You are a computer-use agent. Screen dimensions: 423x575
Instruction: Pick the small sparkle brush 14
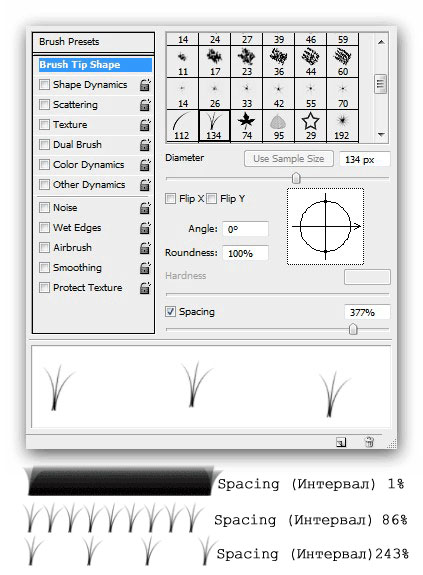[183, 94]
